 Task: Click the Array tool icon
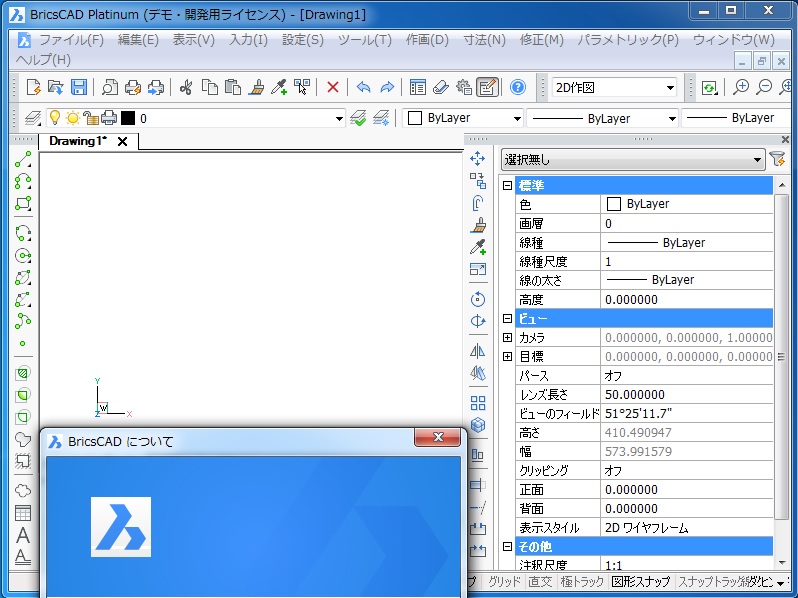coord(477,403)
